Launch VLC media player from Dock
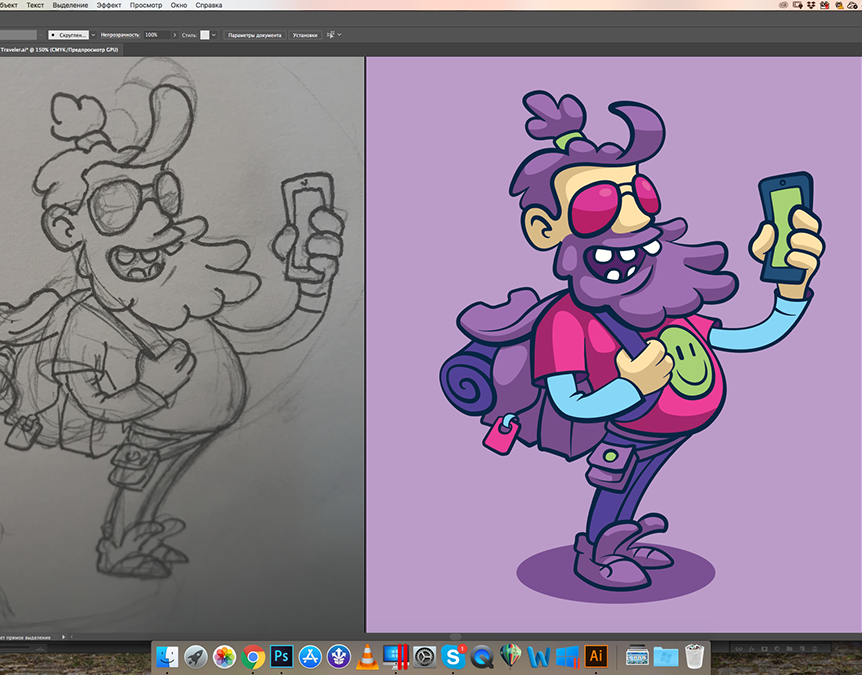This screenshot has height=675, width=862. point(367,656)
